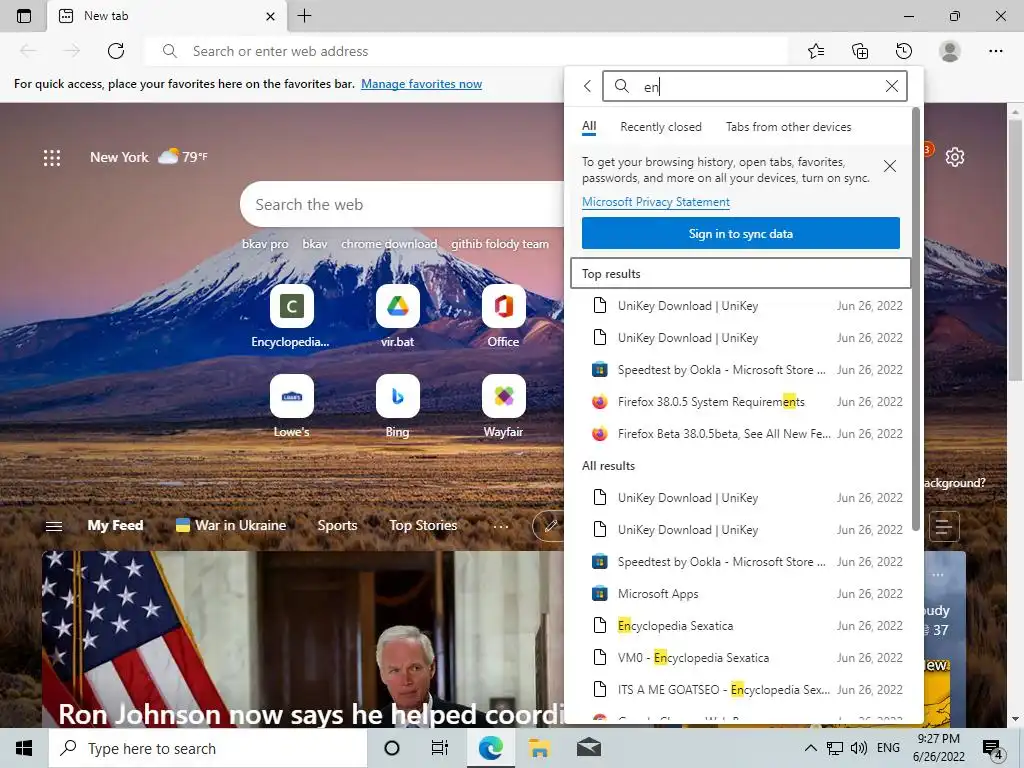The width and height of the screenshot is (1024, 768).
Task: Open Settings and more ellipsis menu
Action: pos(995,51)
